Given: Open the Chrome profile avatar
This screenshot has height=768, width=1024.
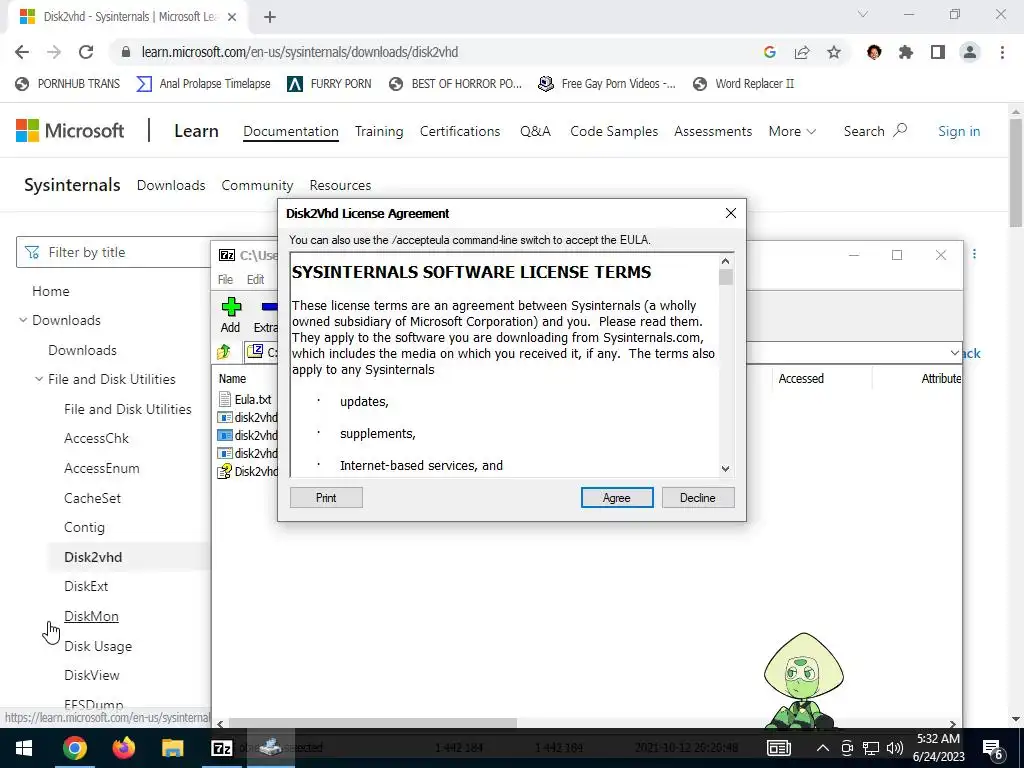Looking at the screenshot, I should point(970,52).
